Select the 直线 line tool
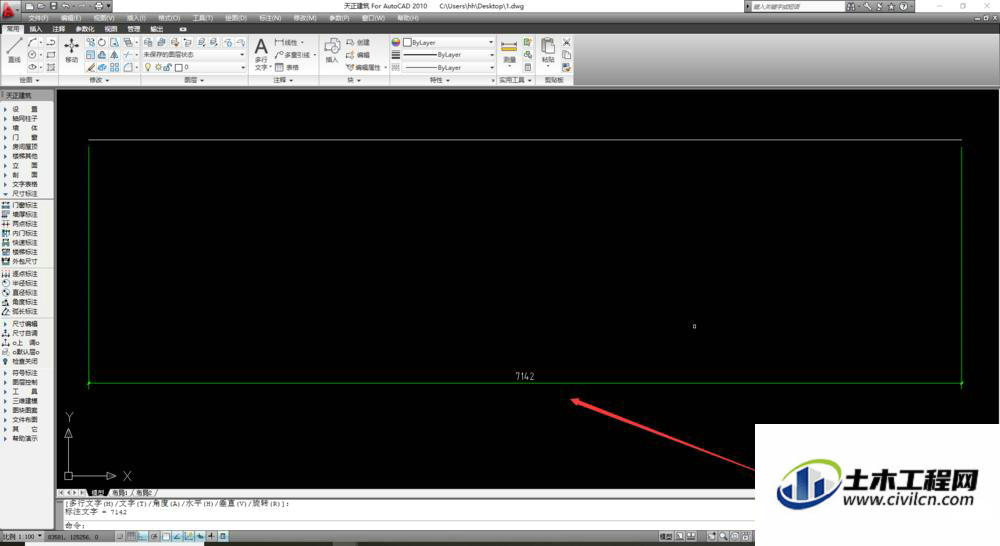This screenshot has height=546, width=1000. click(14, 50)
